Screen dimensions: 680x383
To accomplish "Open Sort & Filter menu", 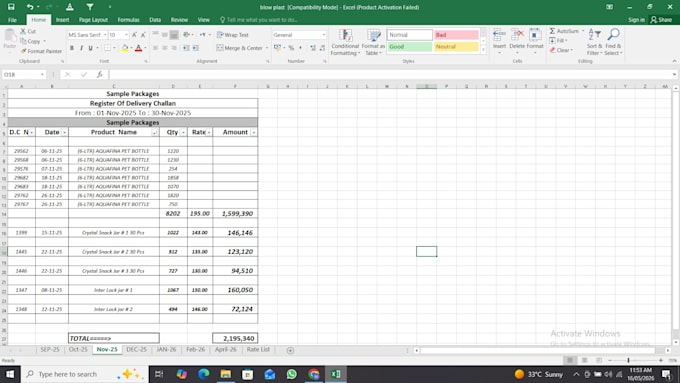I will (595, 42).
